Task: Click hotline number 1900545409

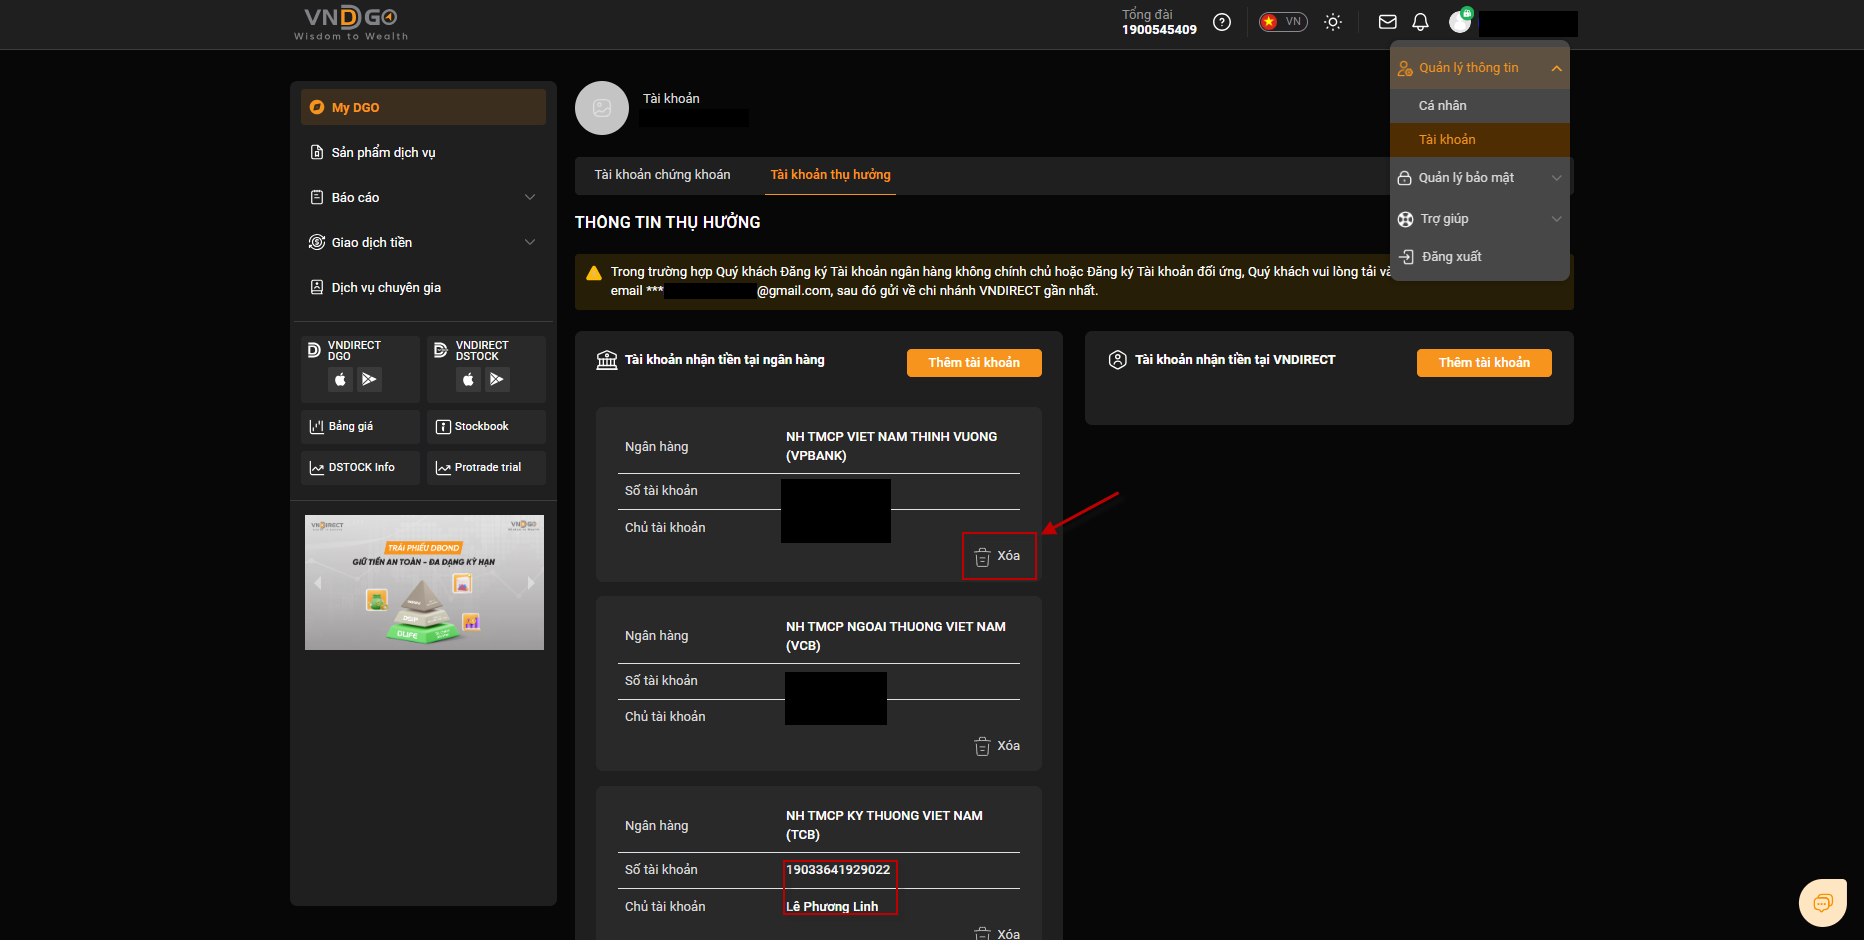Action: click(x=1159, y=30)
